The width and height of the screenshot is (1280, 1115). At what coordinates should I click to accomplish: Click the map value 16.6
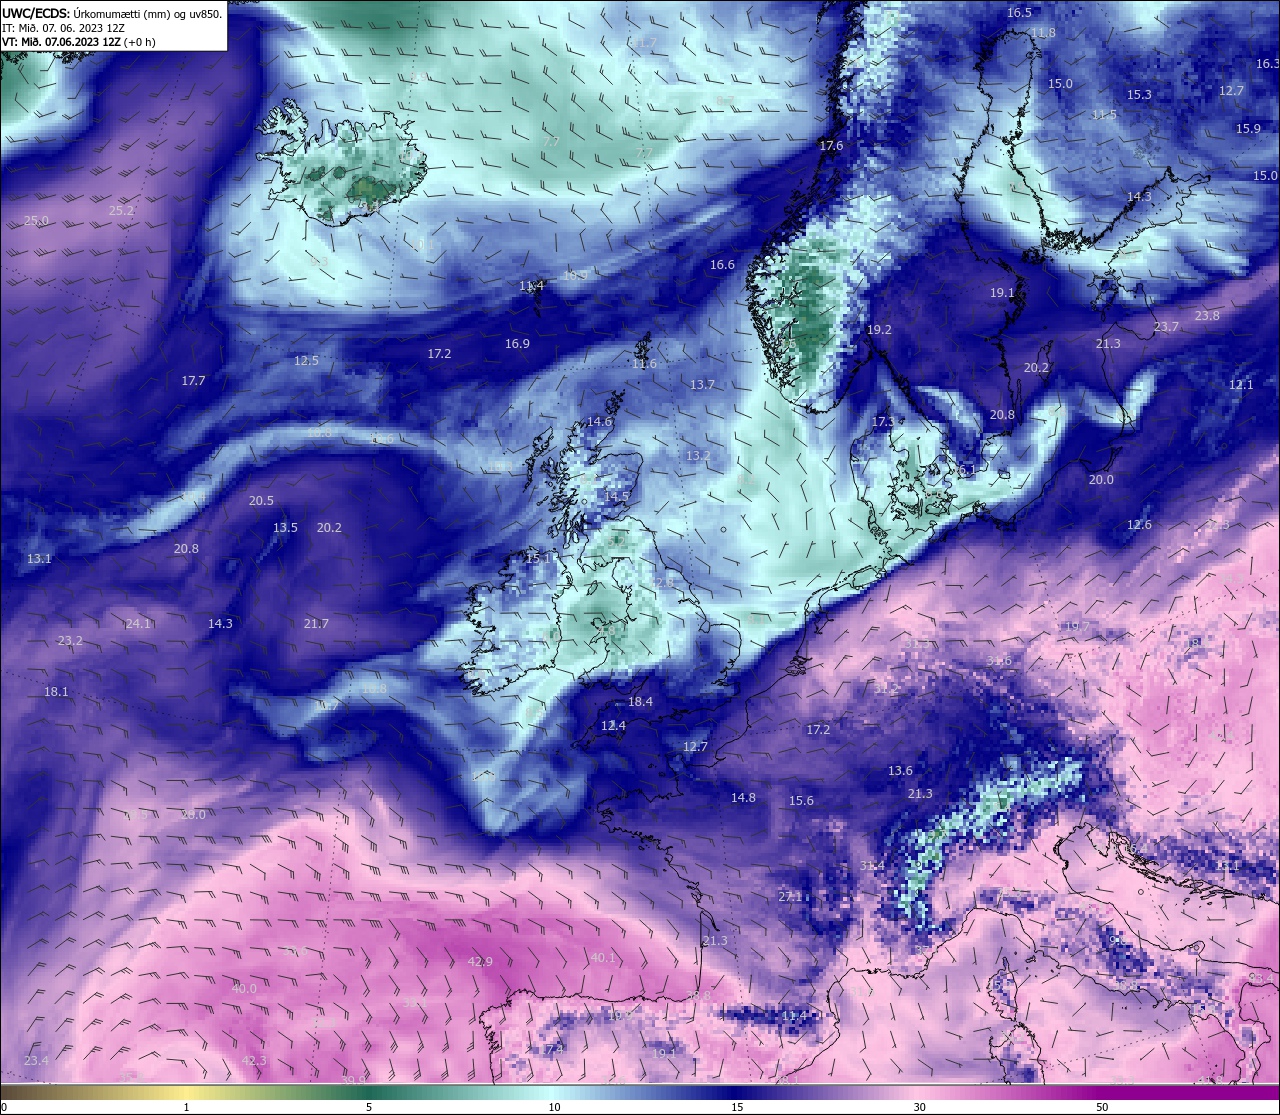[x=722, y=265]
